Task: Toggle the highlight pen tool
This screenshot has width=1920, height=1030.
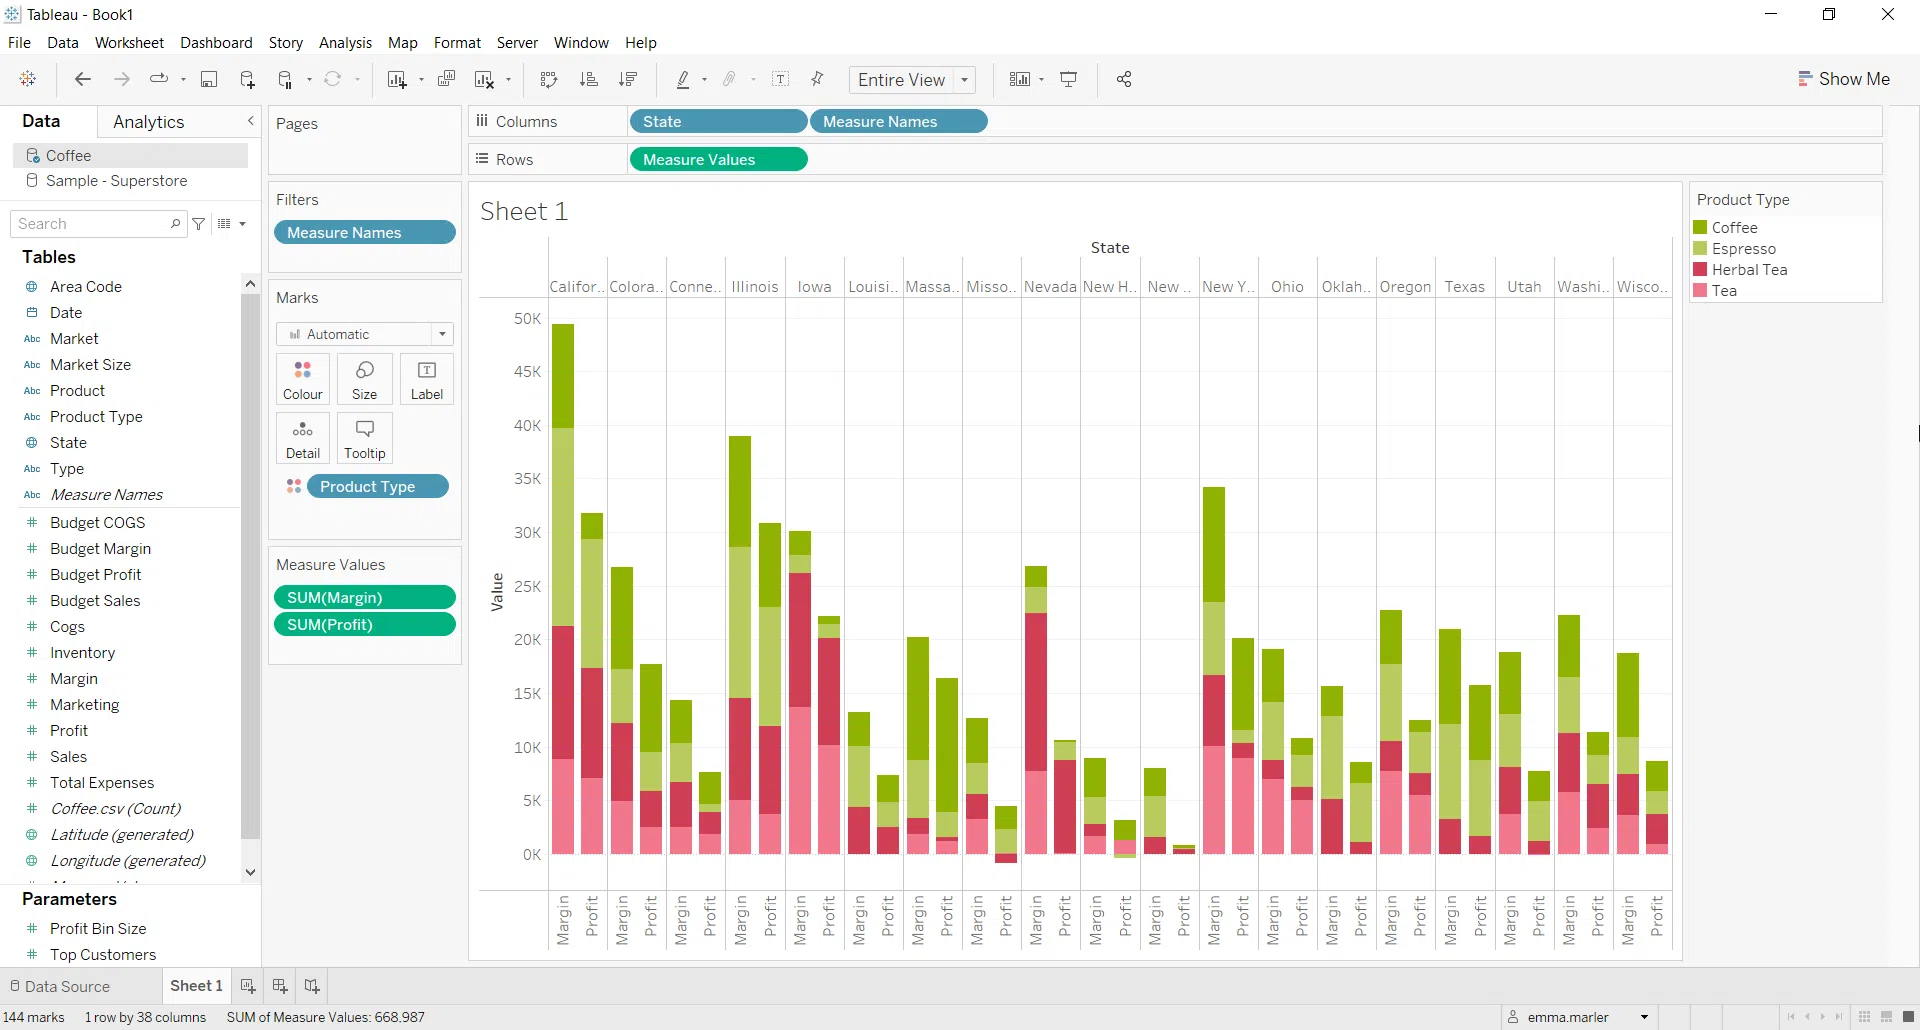Action: tap(685, 79)
